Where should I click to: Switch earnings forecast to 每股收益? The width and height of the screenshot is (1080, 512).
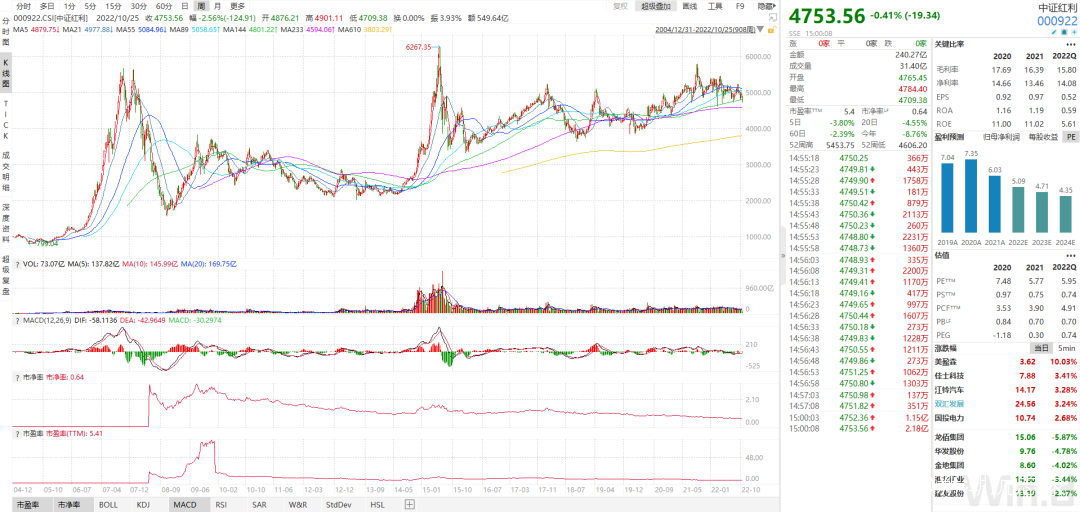[1041, 137]
